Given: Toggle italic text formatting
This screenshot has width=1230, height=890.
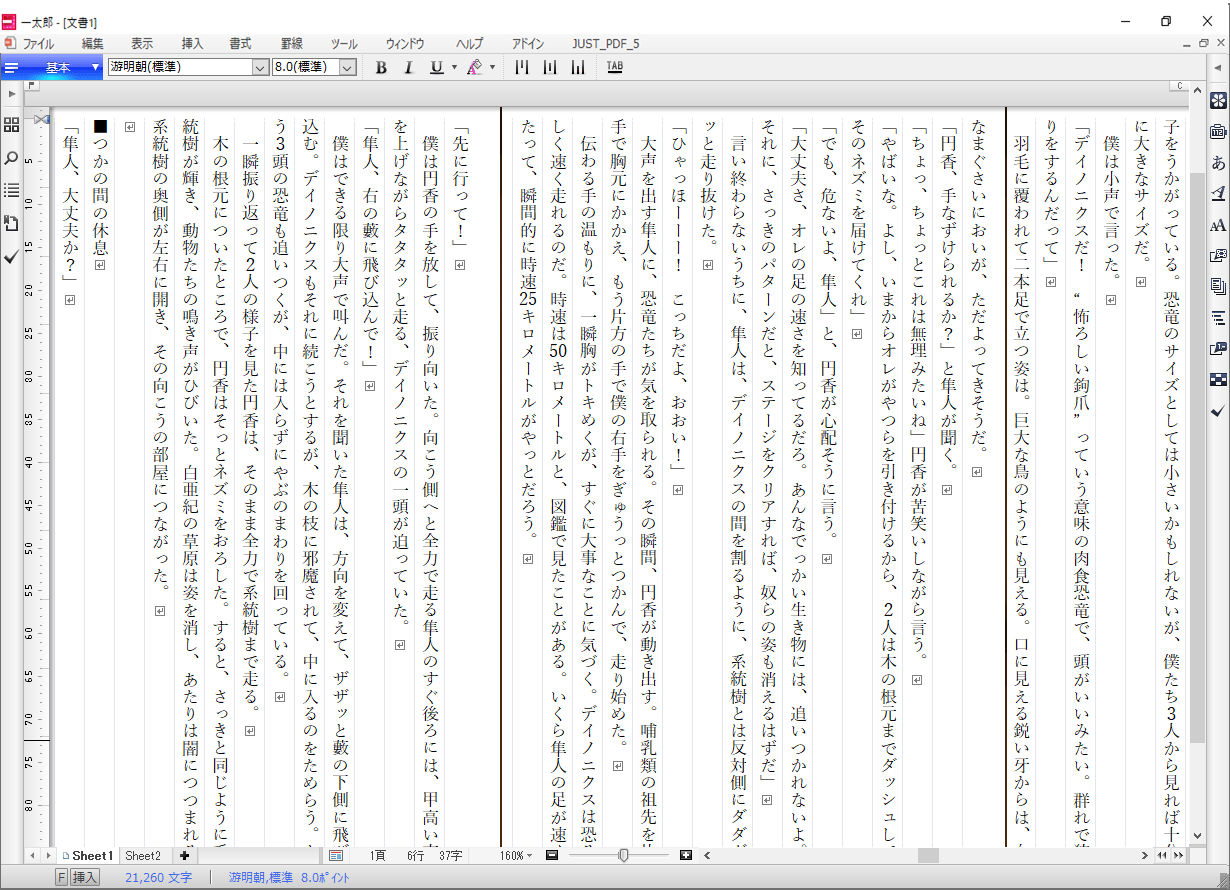Looking at the screenshot, I should point(408,67).
